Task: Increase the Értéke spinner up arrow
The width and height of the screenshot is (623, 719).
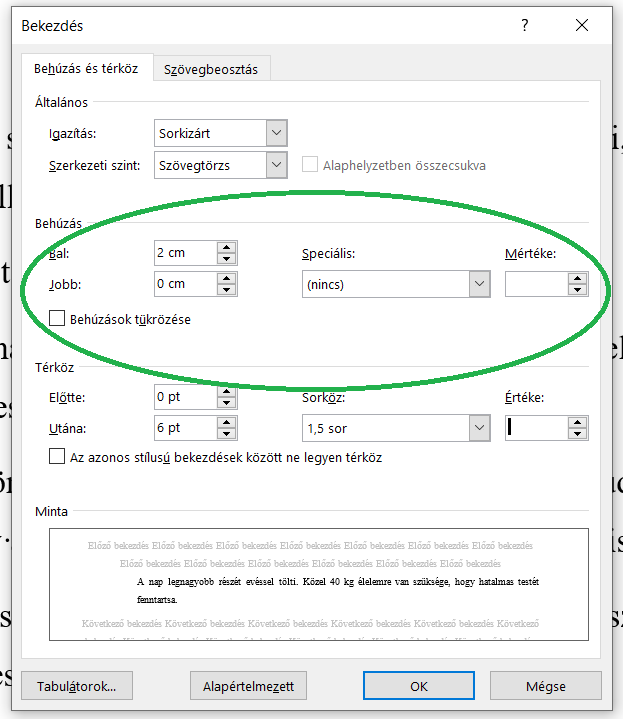Action: pos(577,422)
